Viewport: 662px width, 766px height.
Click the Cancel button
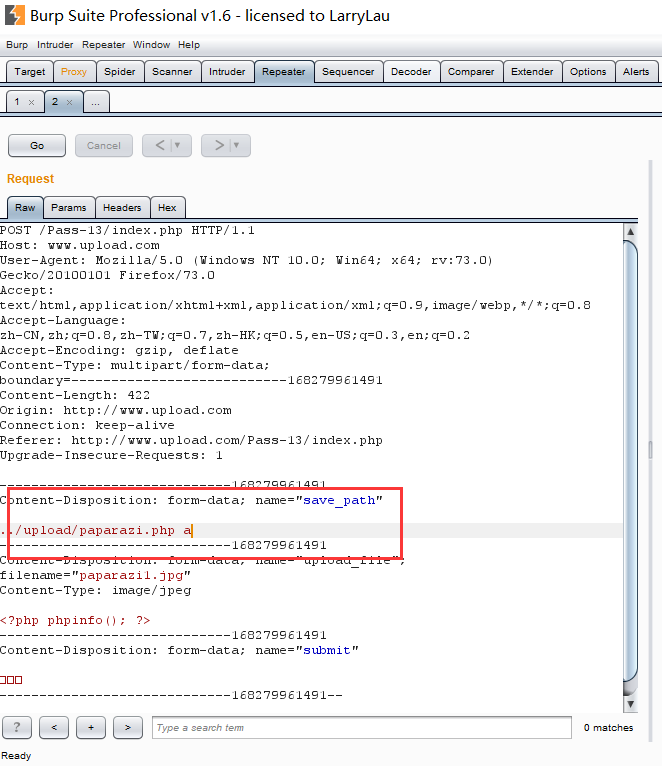(x=104, y=146)
